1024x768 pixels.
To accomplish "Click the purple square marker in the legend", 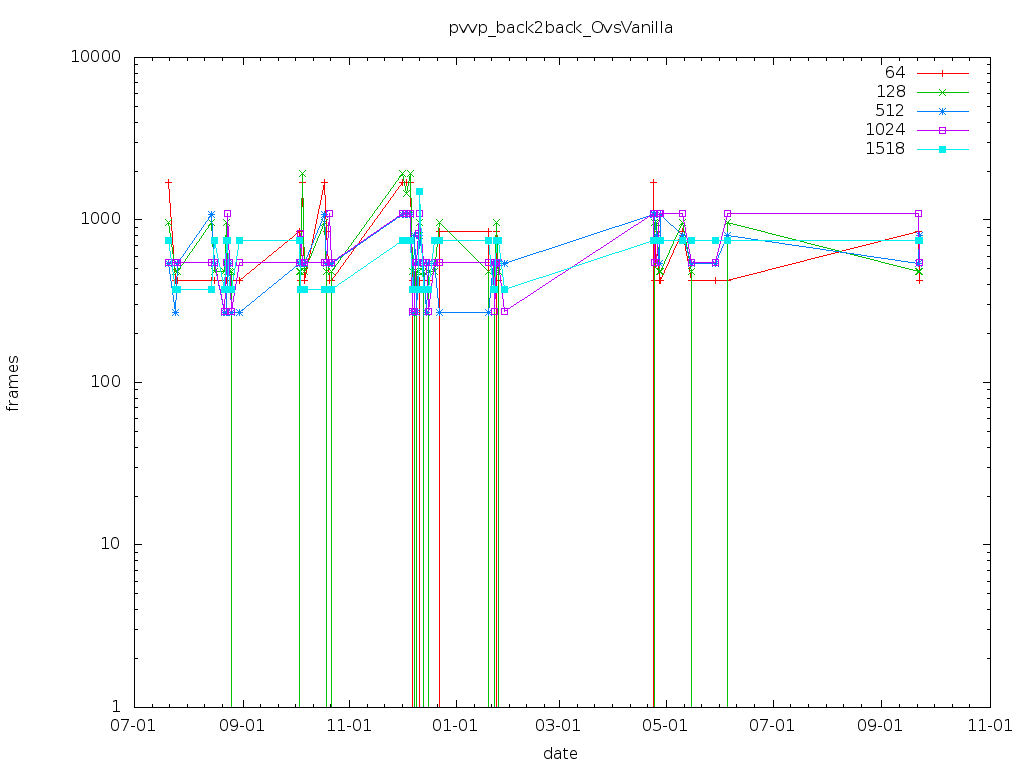I will tap(942, 130).
